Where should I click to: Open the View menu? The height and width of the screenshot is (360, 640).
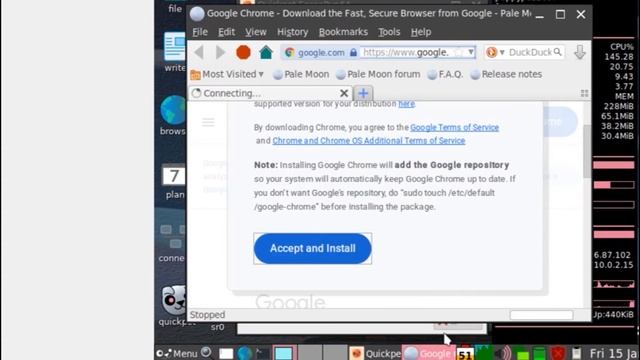[256, 32]
